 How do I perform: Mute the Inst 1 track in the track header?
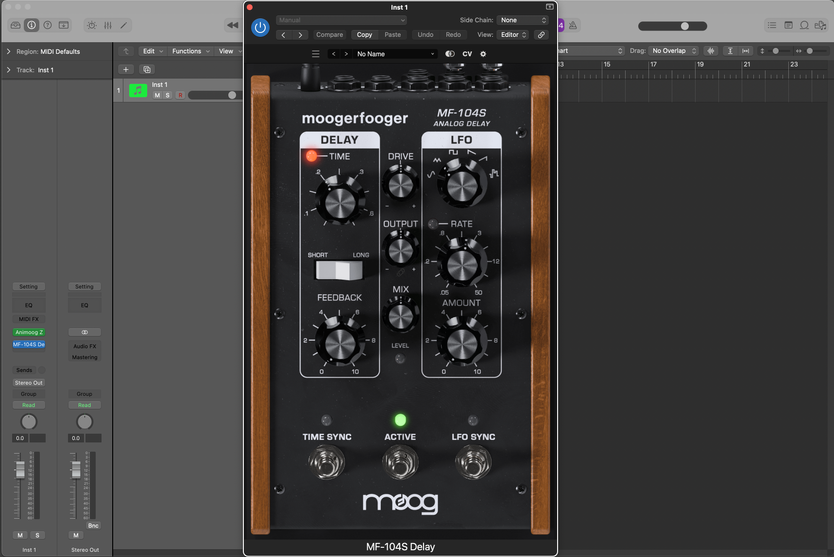pyautogui.click(x=157, y=95)
